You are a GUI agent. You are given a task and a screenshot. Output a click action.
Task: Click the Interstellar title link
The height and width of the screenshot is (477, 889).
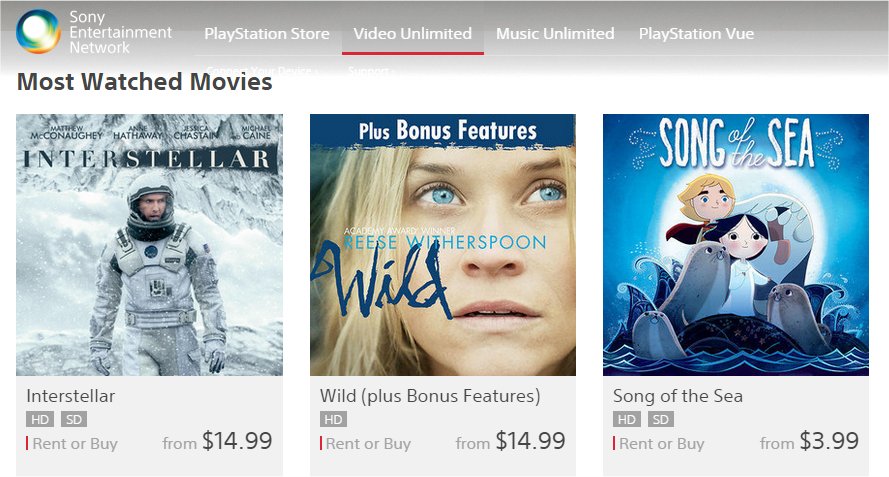71,396
